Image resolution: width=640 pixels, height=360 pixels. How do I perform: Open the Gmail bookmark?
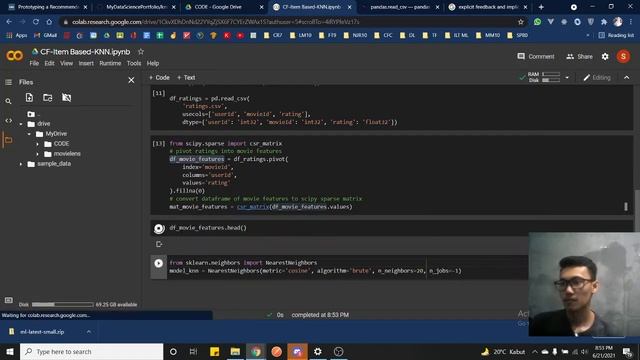point(46,36)
